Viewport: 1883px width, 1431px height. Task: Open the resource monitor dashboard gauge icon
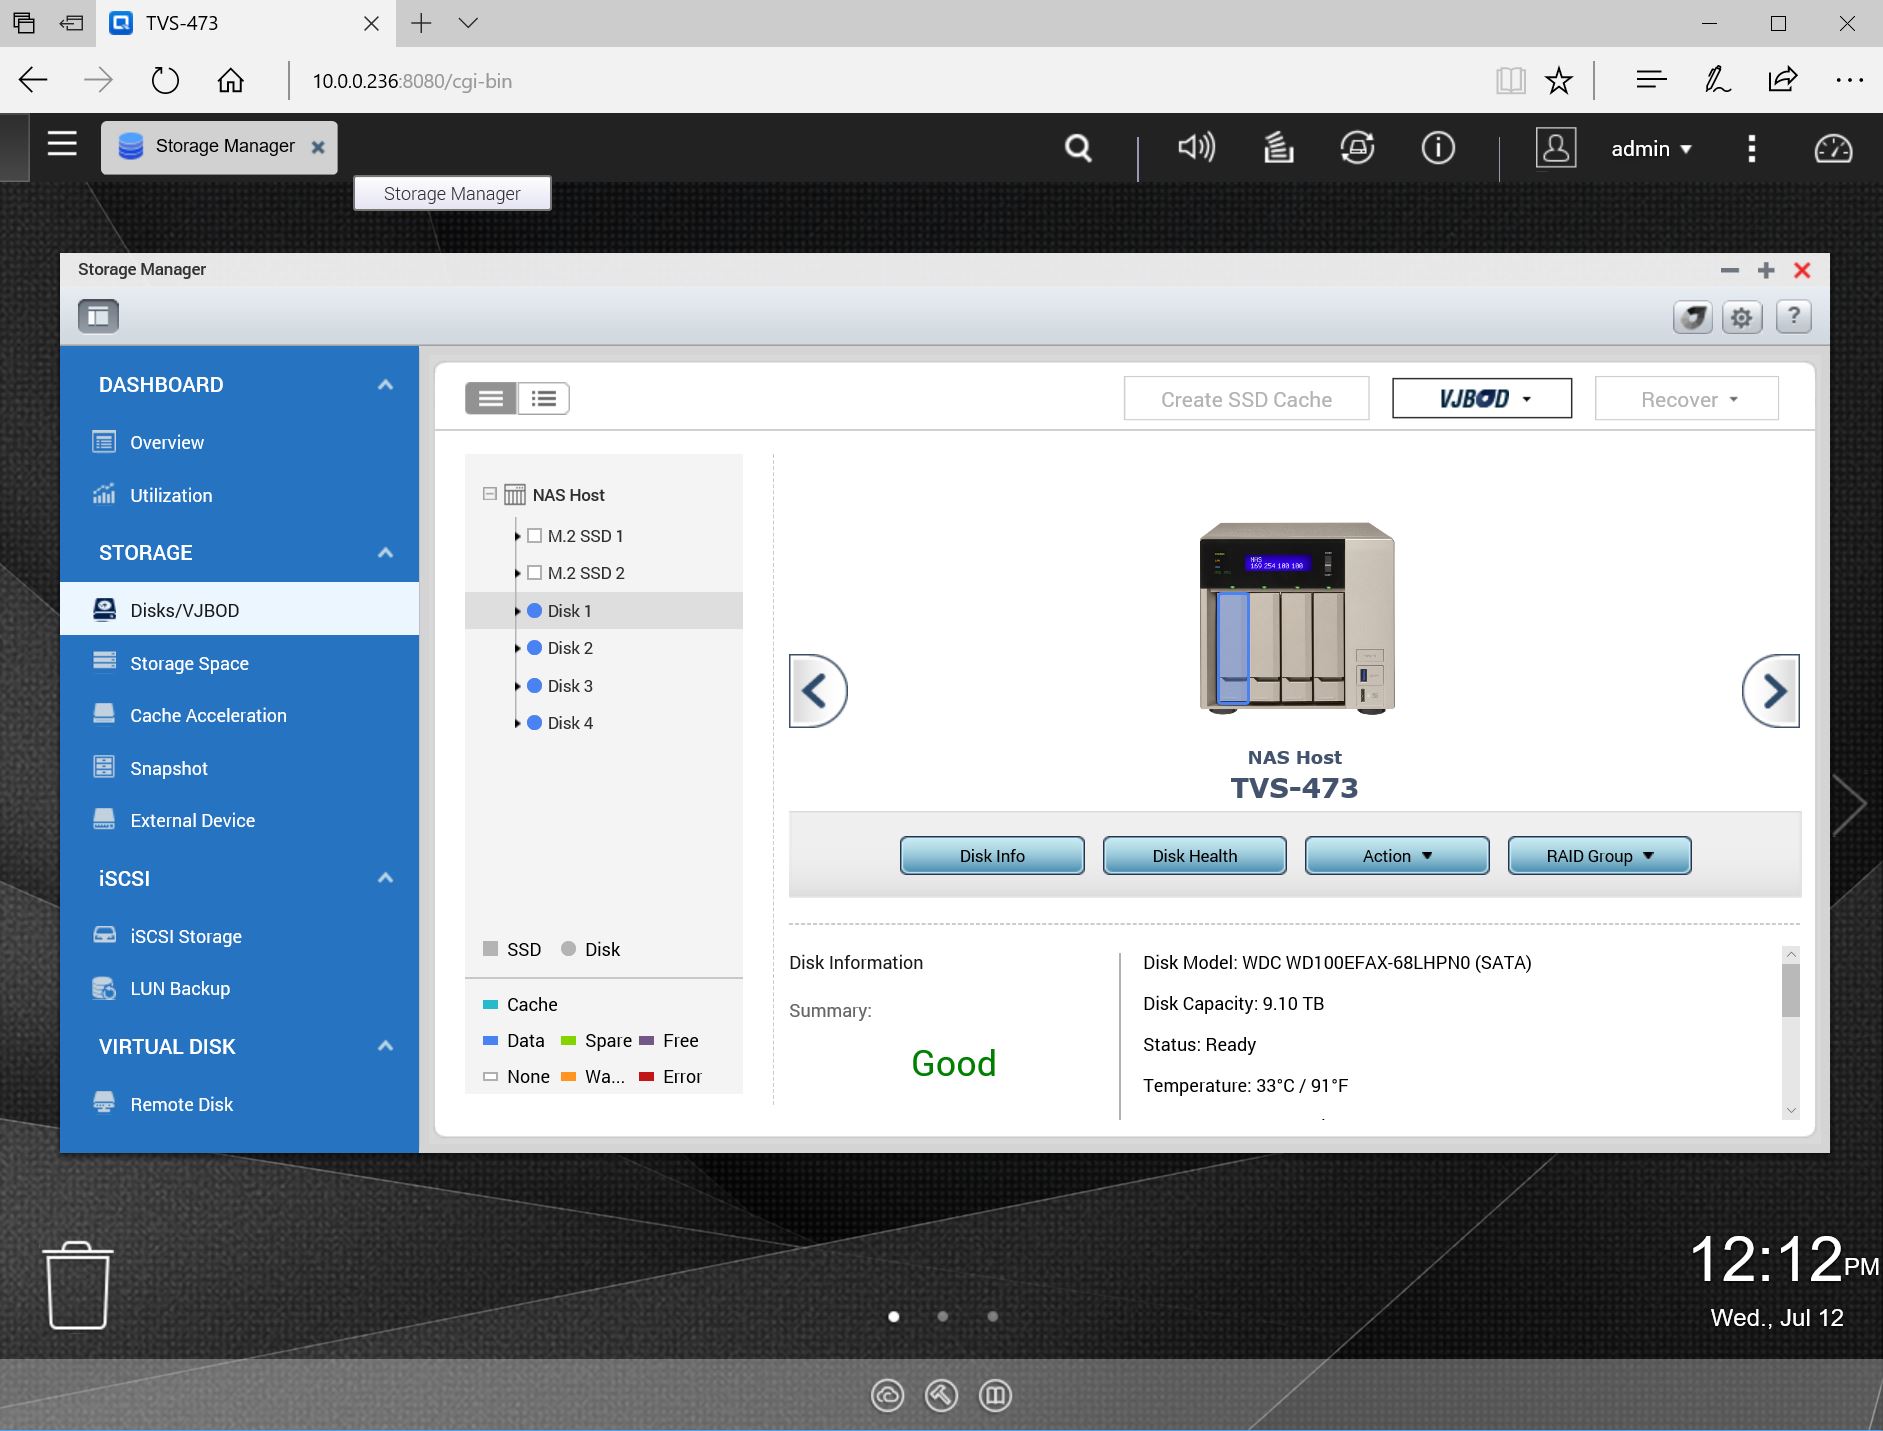pos(1833,148)
